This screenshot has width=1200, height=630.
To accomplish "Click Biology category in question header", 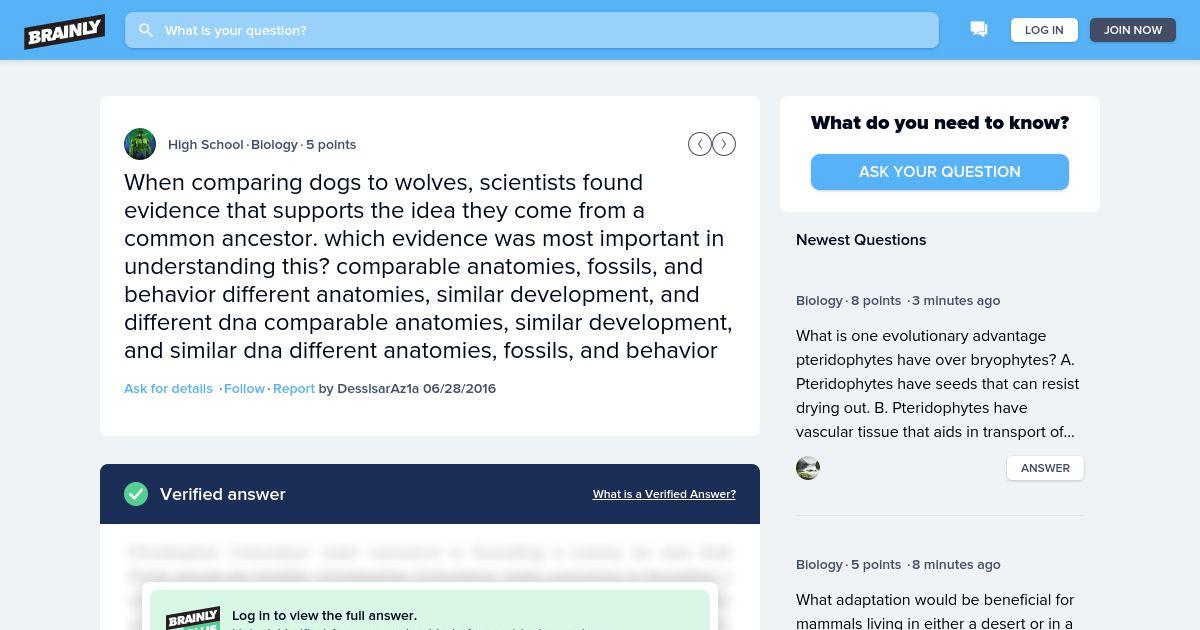I will tap(274, 144).
